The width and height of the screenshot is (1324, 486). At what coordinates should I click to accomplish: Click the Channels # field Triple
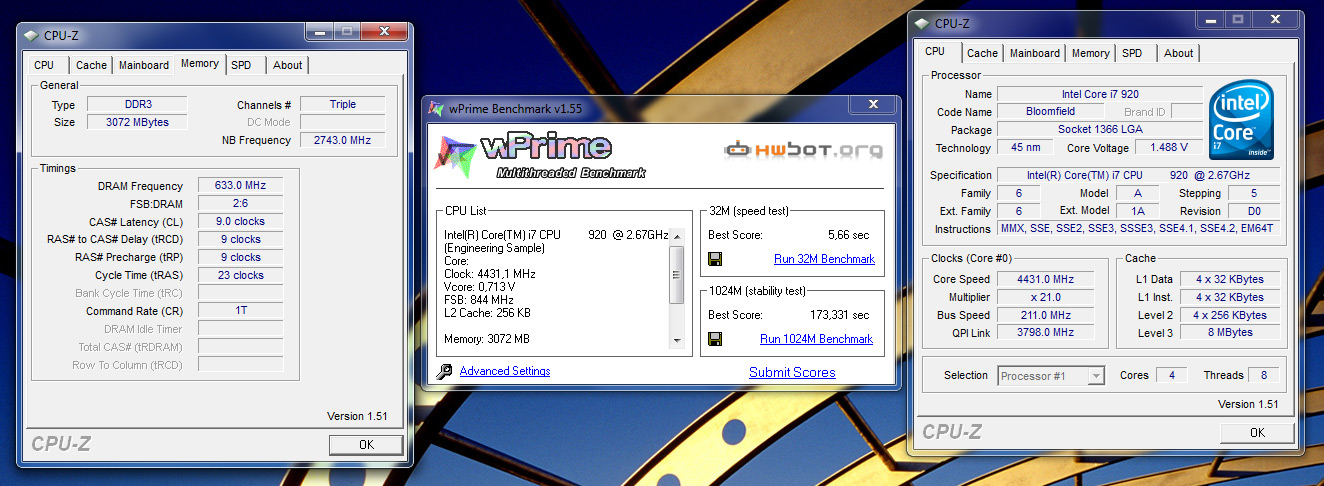click(x=342, y=104)
